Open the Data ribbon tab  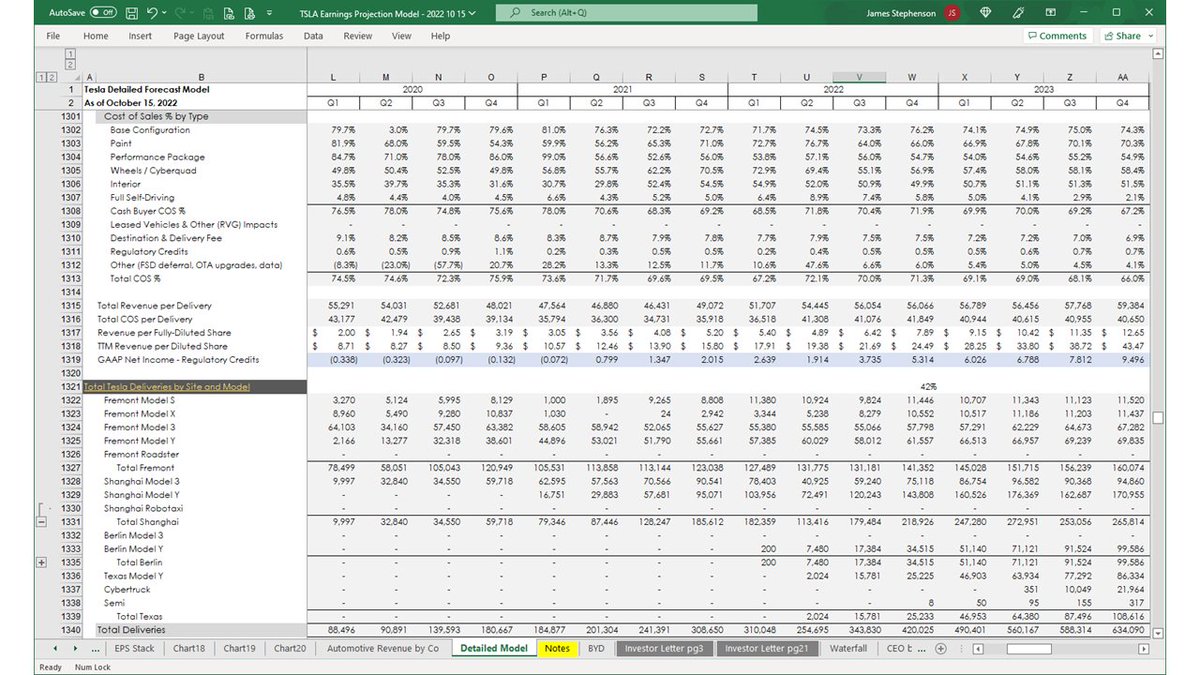[313, 36]
